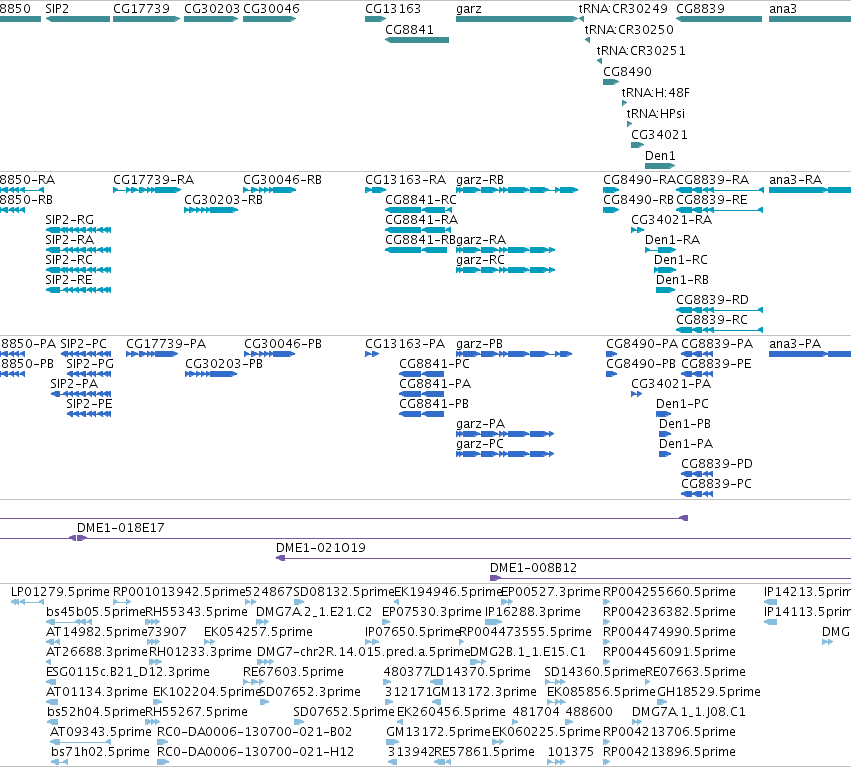Screen dimensions: 851x767
Task: Open the CG8839 gene label
Action: 700,9
